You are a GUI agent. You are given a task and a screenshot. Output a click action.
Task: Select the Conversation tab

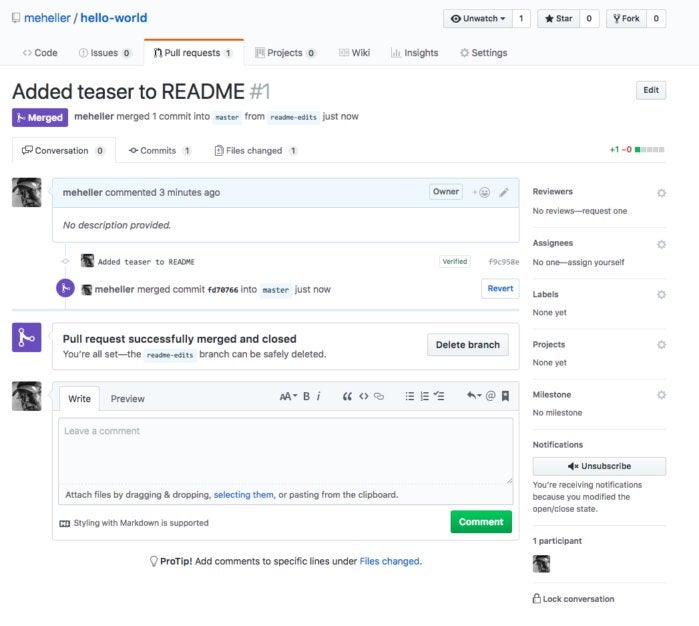coord(63,151)
